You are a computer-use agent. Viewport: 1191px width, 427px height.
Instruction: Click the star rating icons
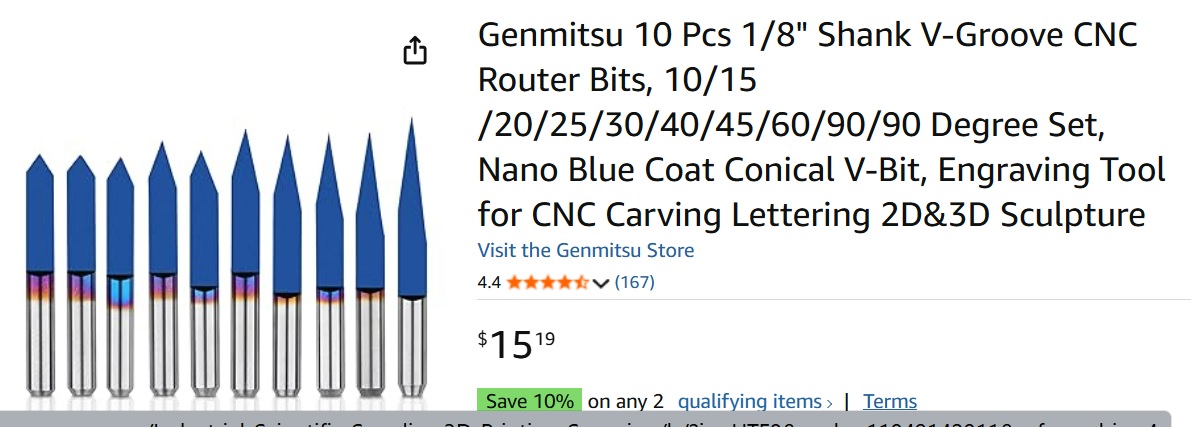click(548, 282)
